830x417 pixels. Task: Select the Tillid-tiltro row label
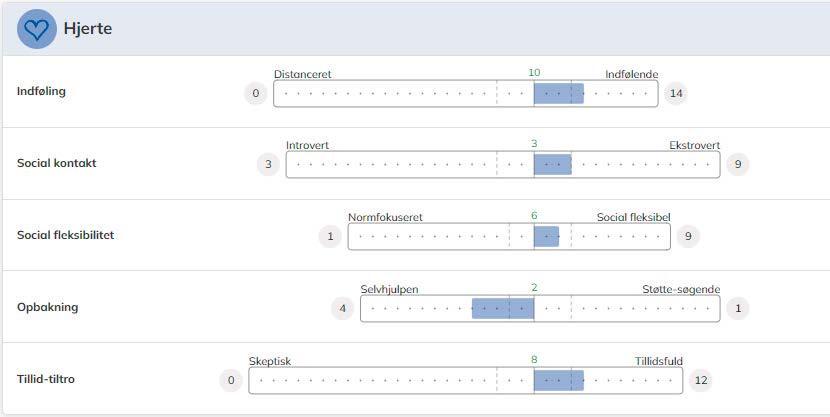click(46, 379)
